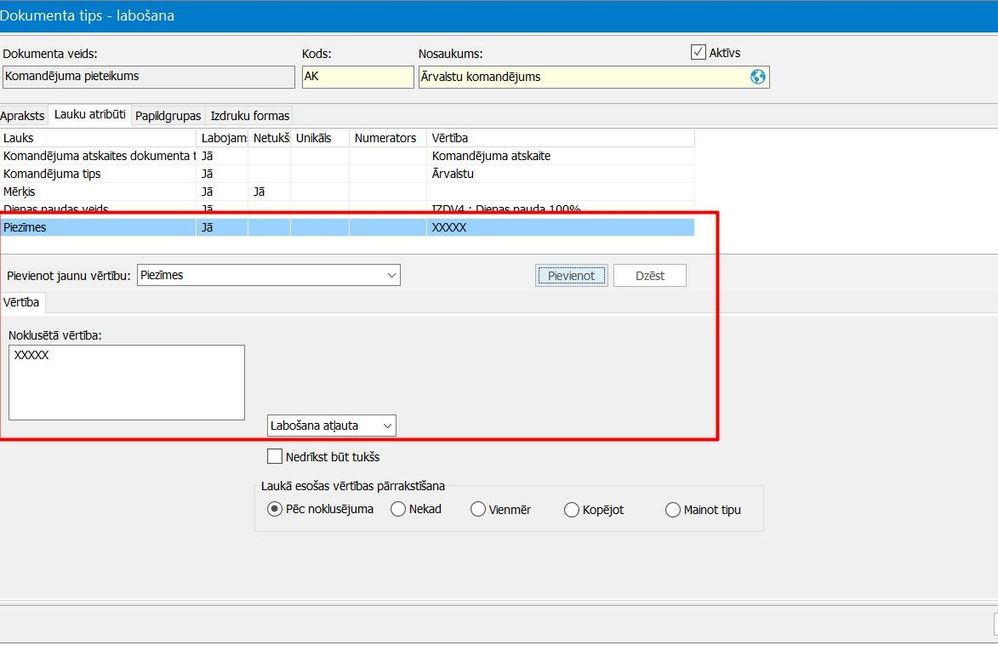Click inside the Kods input field
Viewport: 998px width, 652px height.
[x=357, y=76]
